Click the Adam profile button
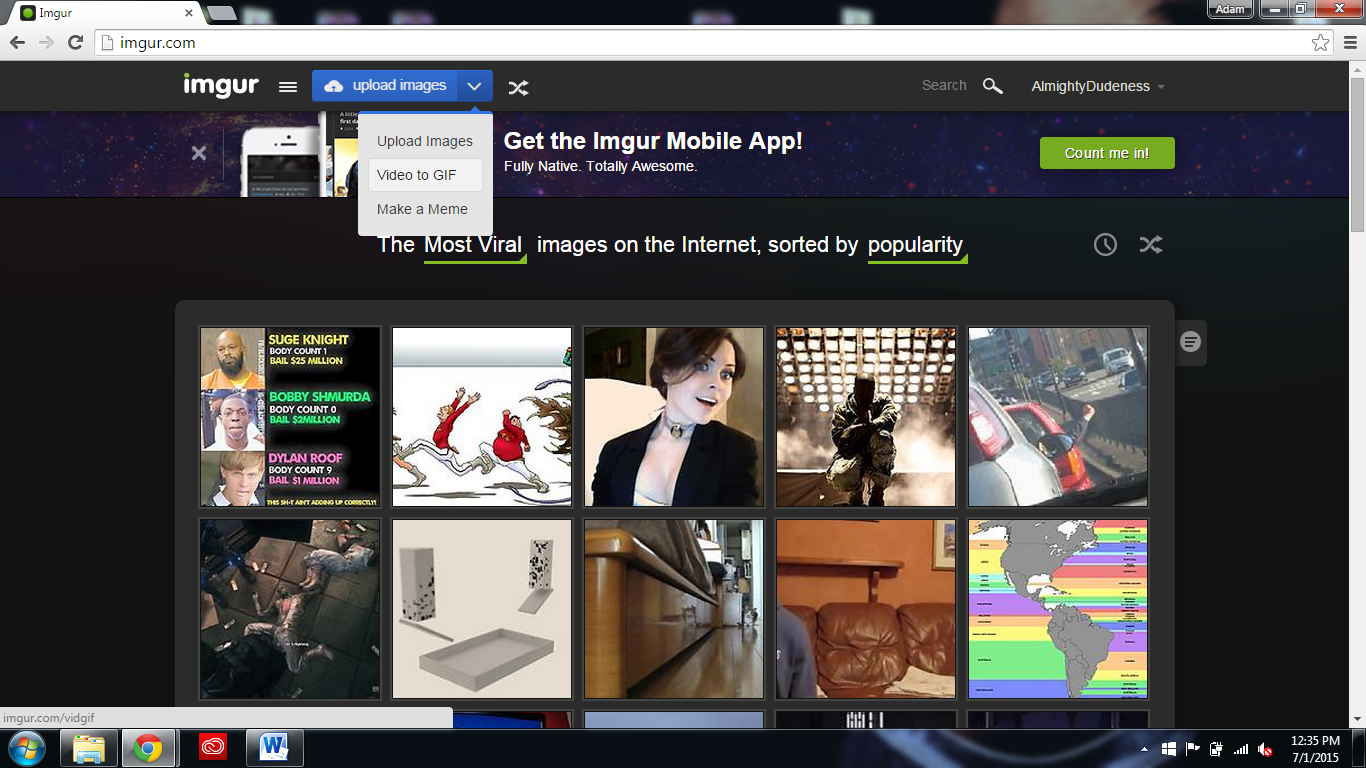The width and height of the screenshot is (1366, 768). tap(1230, 9)
